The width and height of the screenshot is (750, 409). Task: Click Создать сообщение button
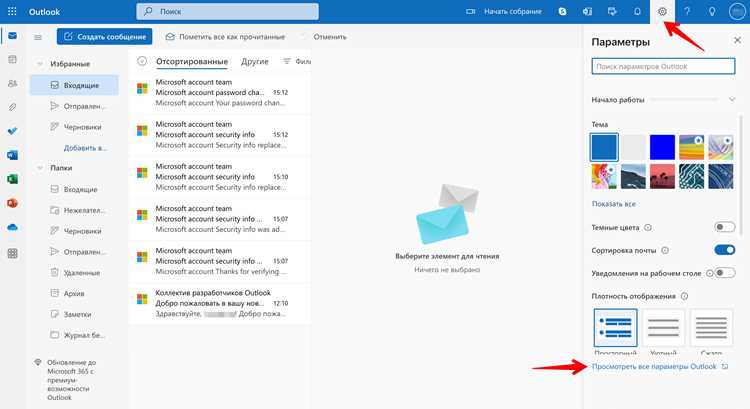click(104, 37)
